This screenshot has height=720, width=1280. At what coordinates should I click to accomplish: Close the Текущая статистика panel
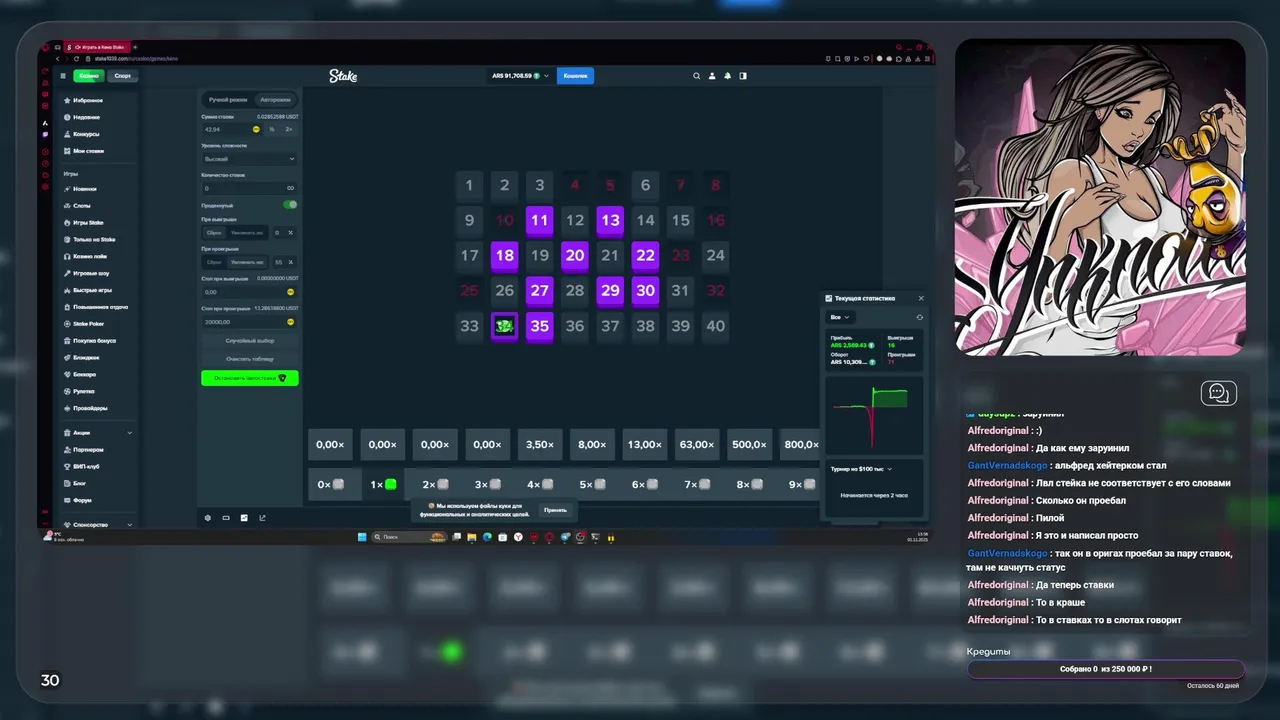click(x=921, y=298)
